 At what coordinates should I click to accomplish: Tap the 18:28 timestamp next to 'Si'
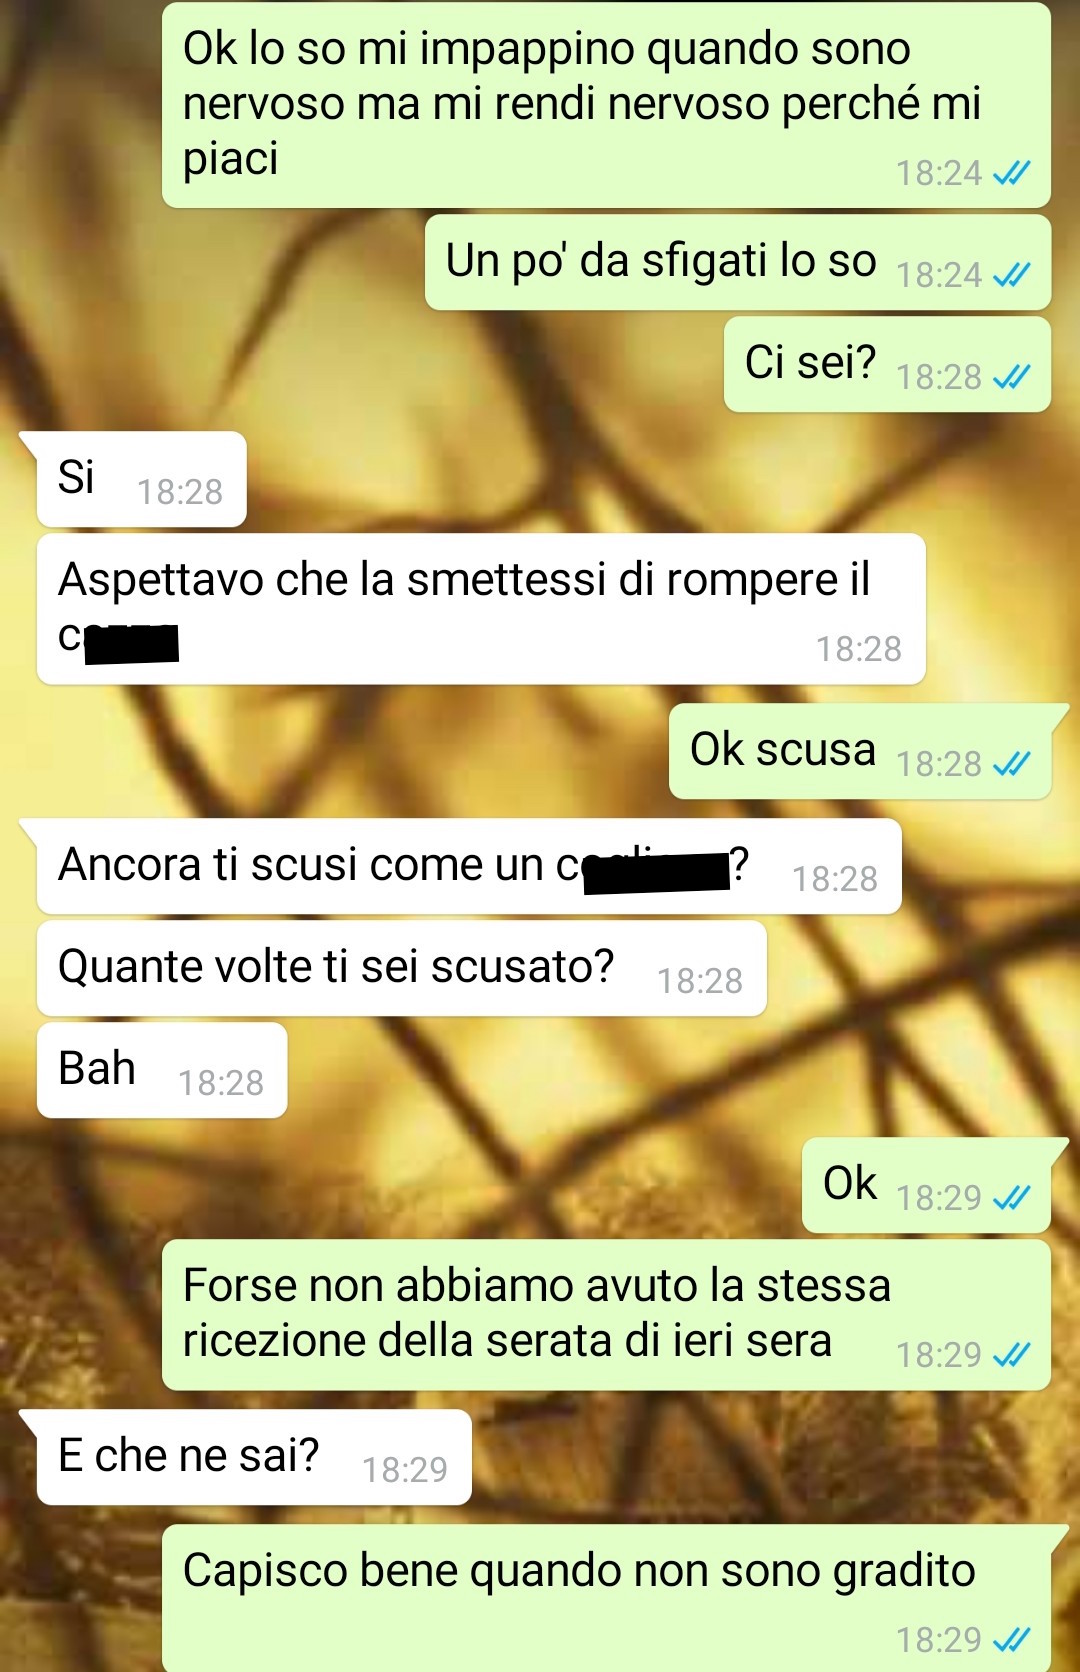pyautogui.click(x=180, y=492)
